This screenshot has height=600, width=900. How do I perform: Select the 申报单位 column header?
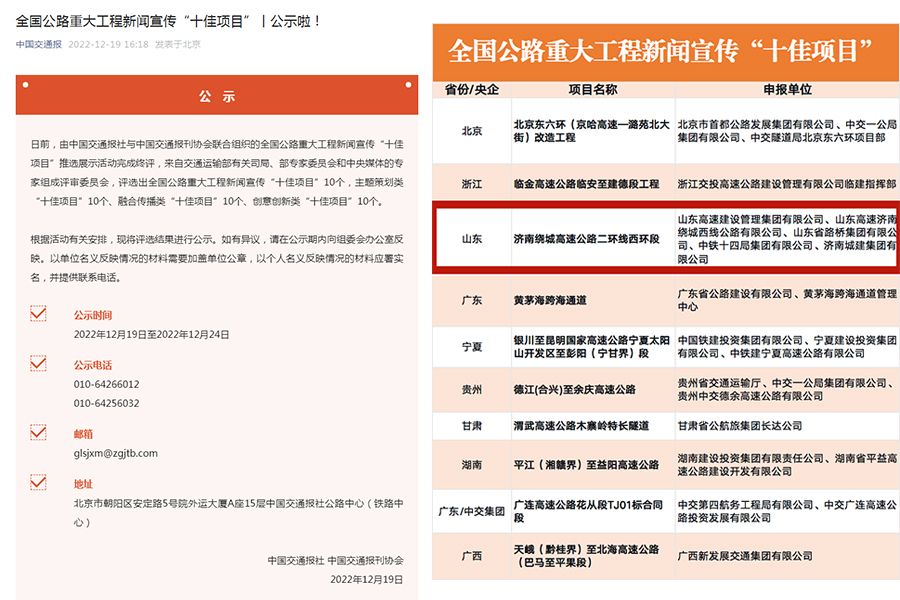pyautogui.click(x=787, y=89)
